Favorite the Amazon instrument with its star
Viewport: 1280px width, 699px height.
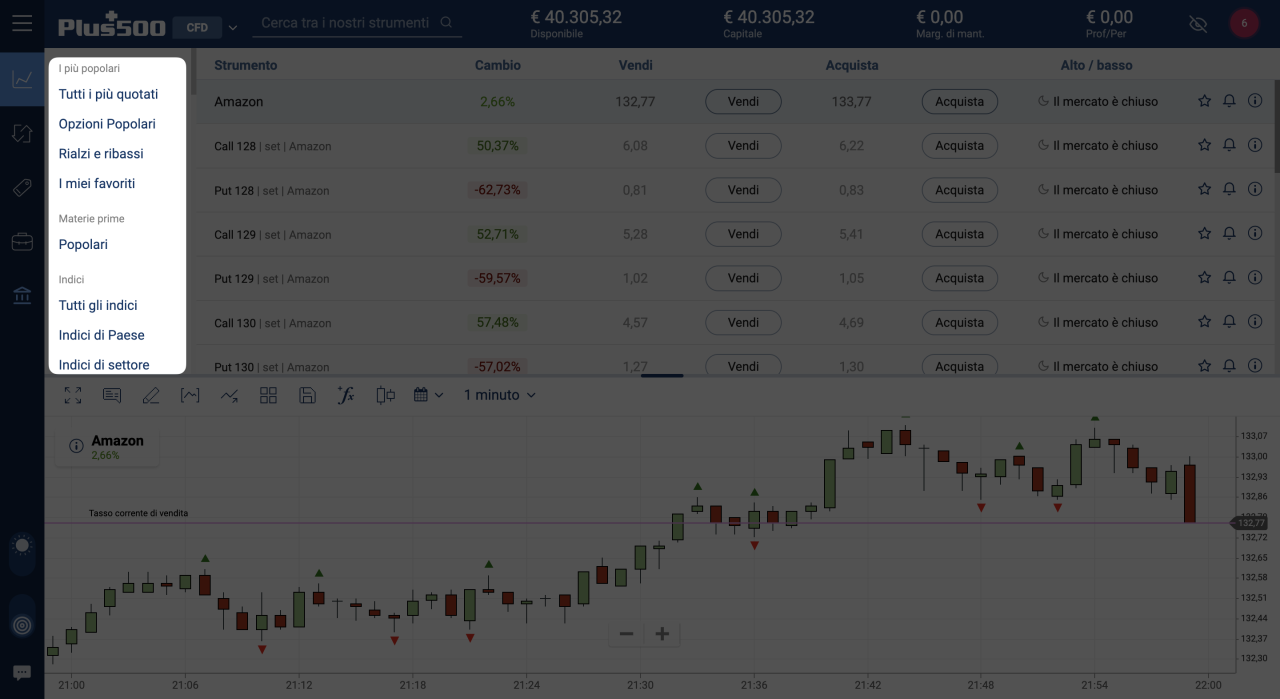(1205, 101)
